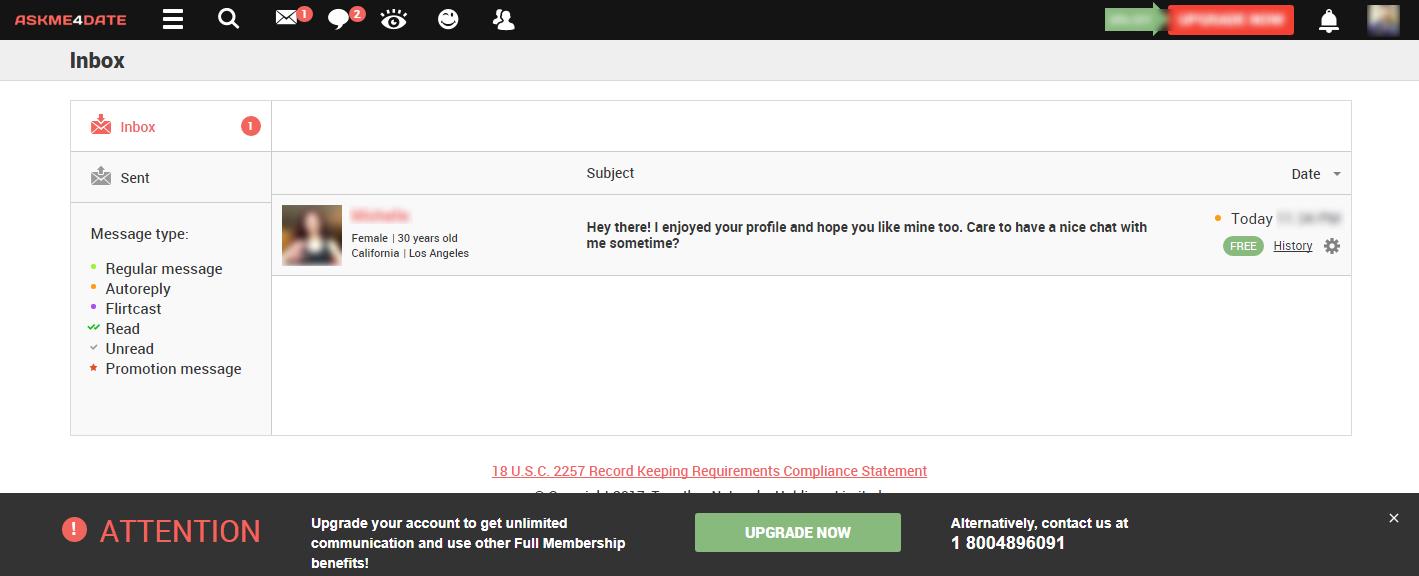Click the red upgrade button in header

[1230, 20]
